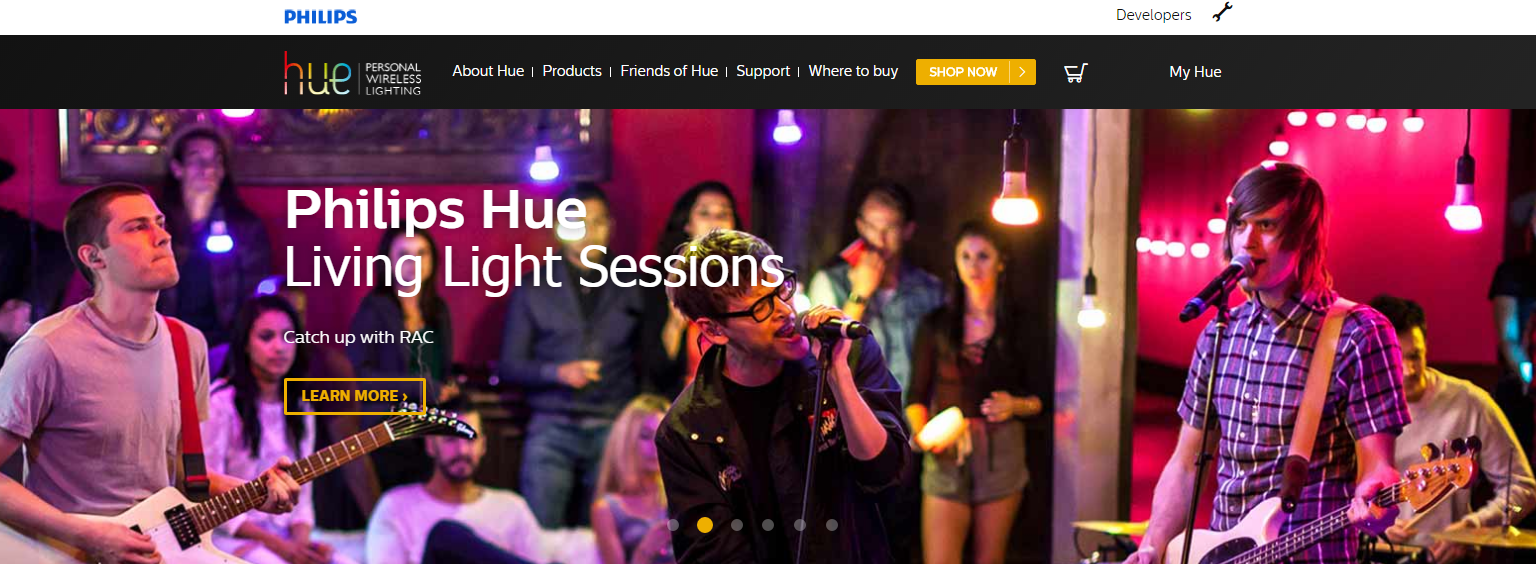Open the Products menu
This screenshot has width=1536, height=564.
pos(572,71)
